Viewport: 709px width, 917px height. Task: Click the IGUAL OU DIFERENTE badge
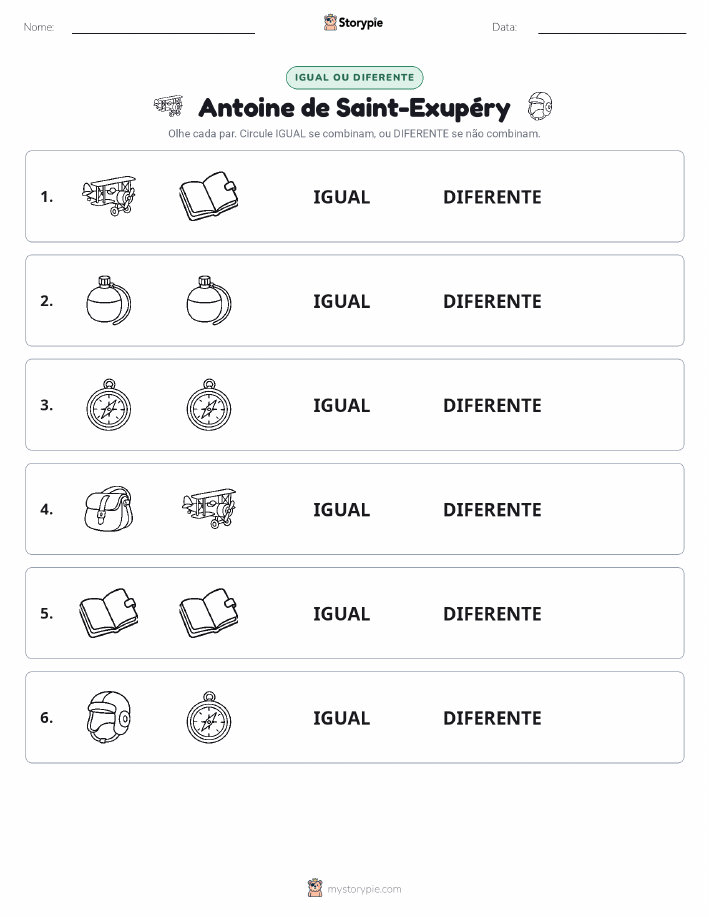(354, 77)
